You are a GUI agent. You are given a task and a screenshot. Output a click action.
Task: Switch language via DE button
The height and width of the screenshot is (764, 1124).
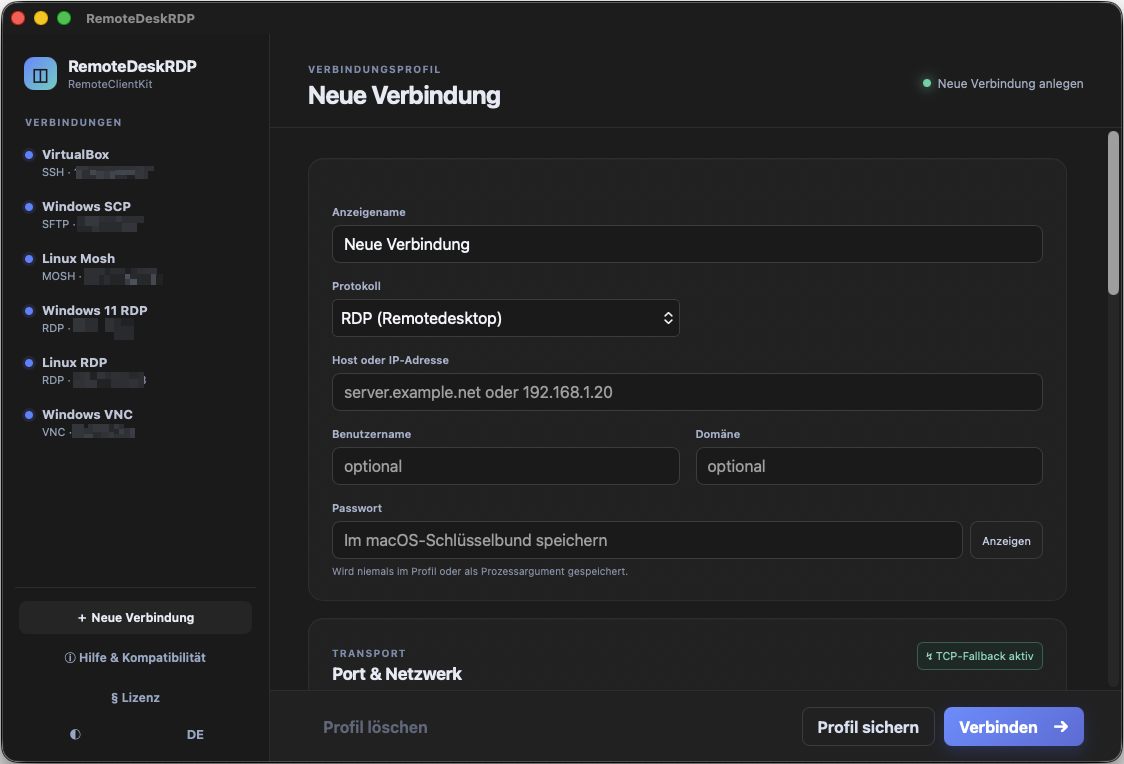(195, 735)
